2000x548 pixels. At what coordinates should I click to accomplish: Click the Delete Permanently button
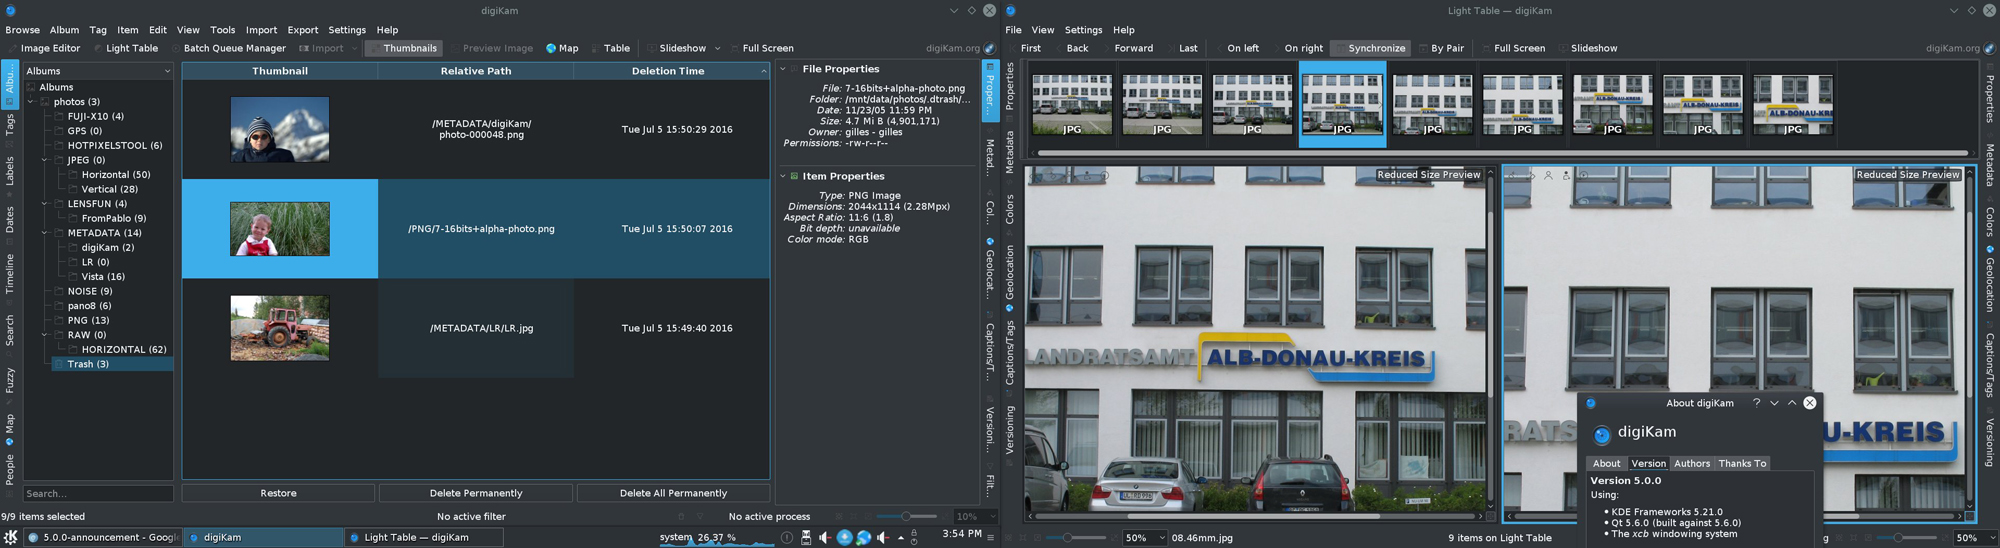[476, 493]
